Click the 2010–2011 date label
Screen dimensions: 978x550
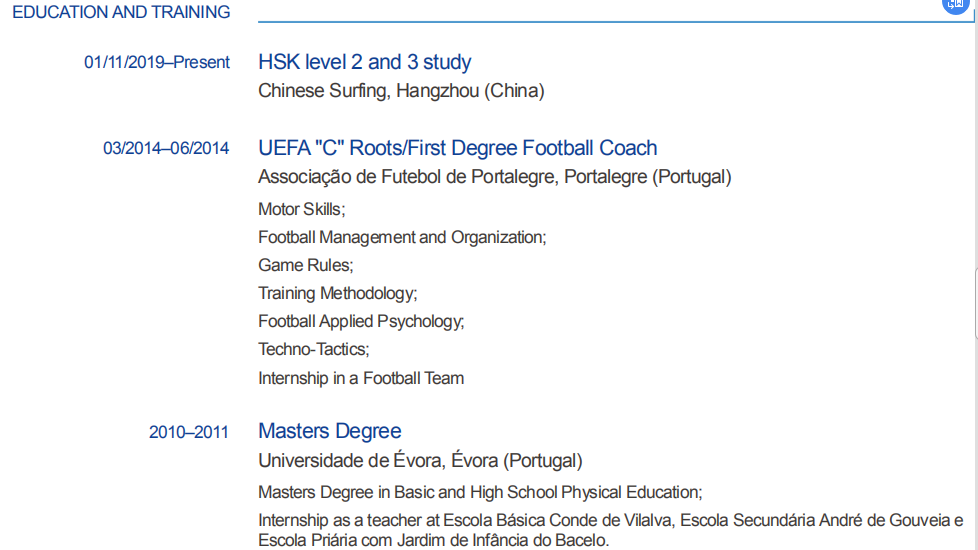189,433
